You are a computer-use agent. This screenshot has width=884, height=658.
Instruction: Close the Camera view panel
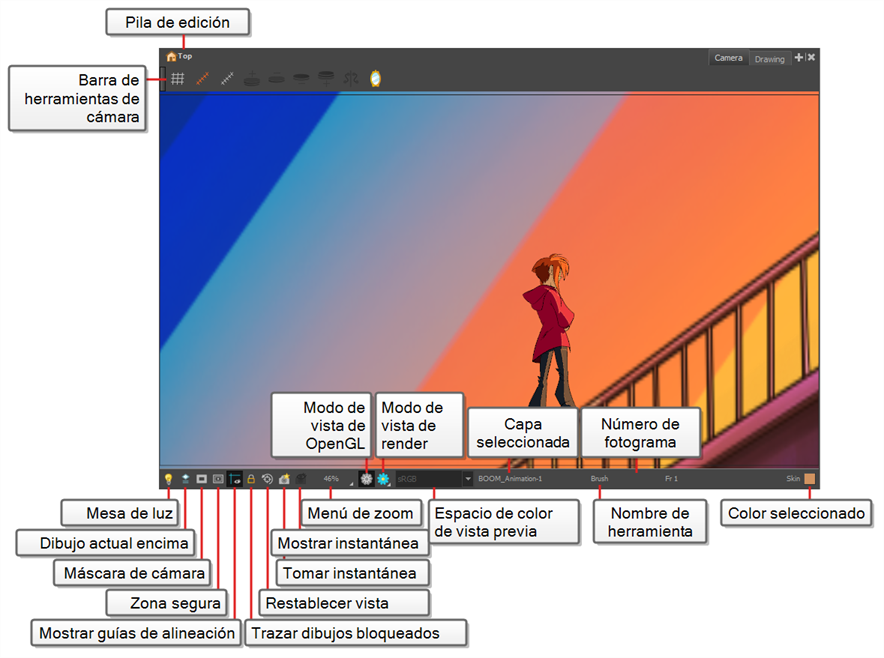[x=811, y=58]
